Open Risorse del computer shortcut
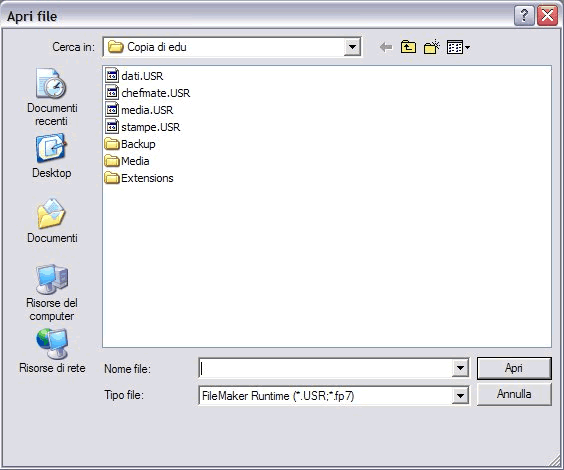 (52, 293)
